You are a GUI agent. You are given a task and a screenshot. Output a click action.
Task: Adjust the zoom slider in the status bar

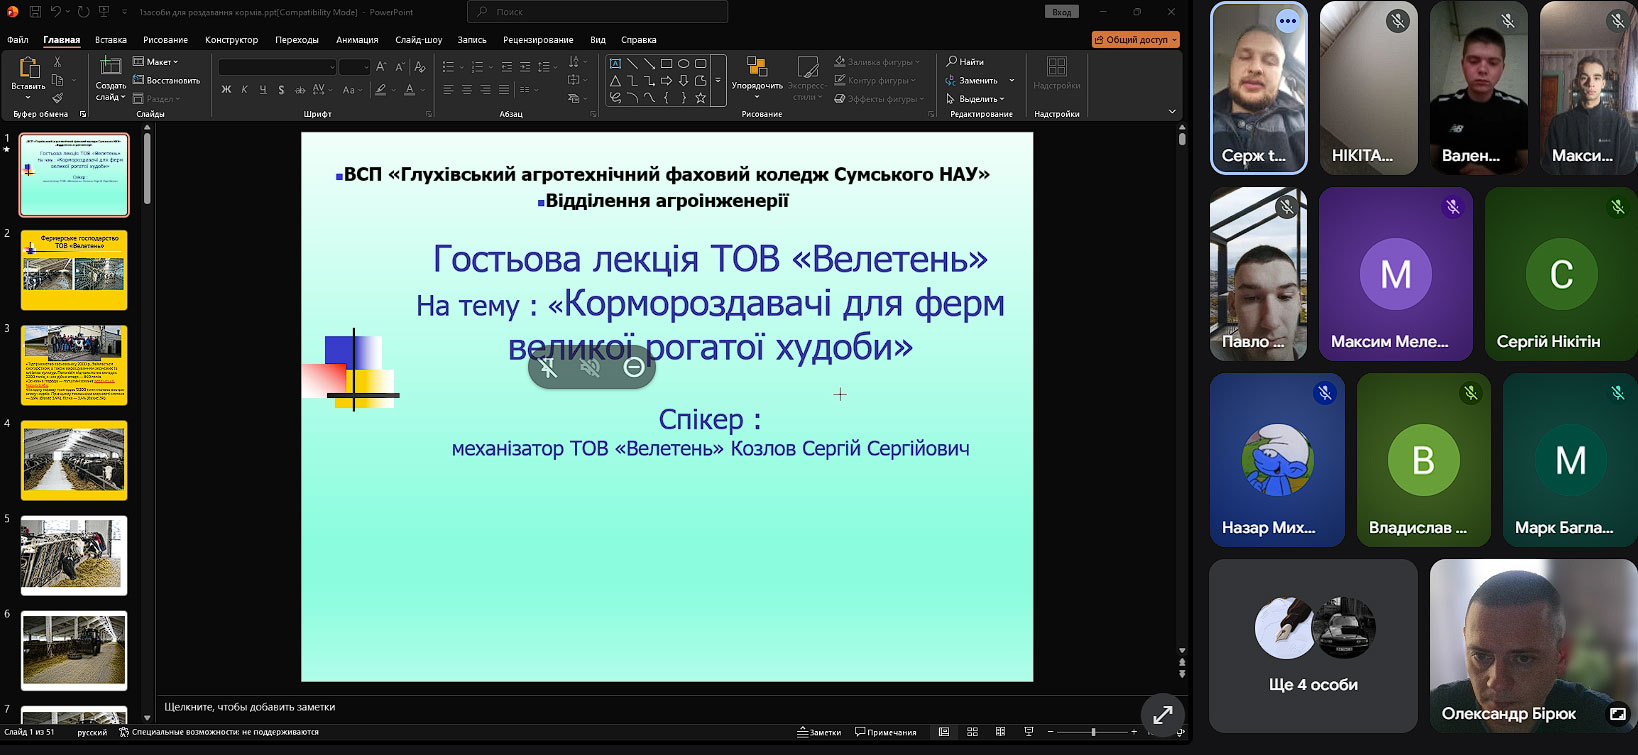coord(1092,732)
